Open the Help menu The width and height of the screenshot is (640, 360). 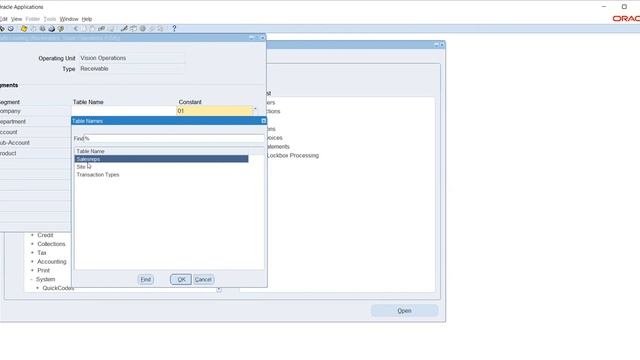(87, 19)
